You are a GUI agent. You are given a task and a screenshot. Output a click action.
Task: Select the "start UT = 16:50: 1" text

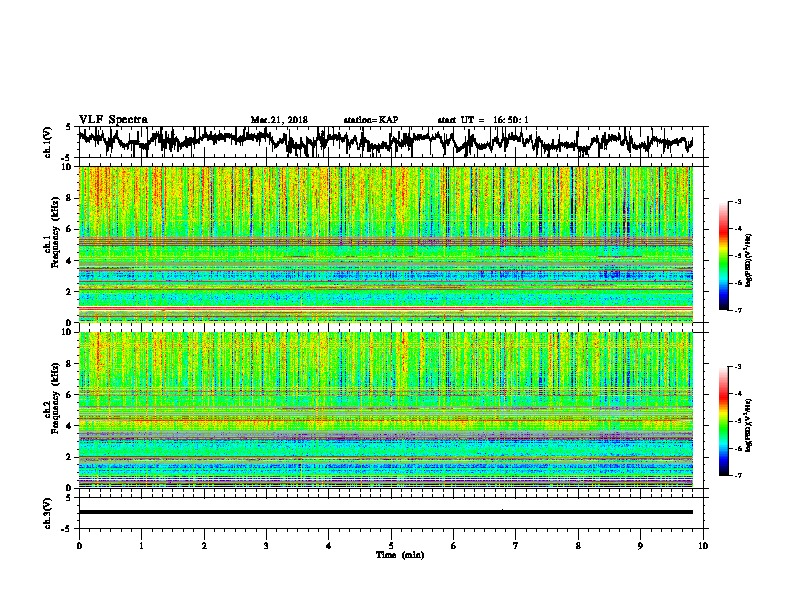[483, 120]
